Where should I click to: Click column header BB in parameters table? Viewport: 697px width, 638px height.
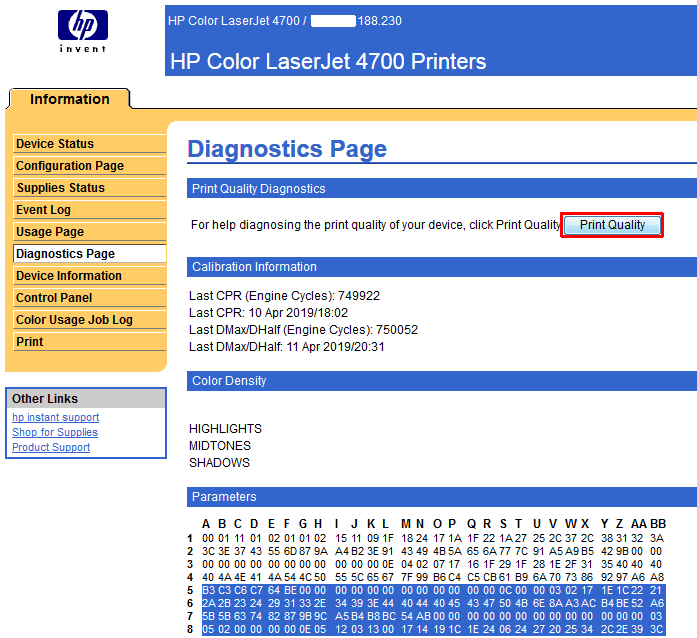pos(658,524)
